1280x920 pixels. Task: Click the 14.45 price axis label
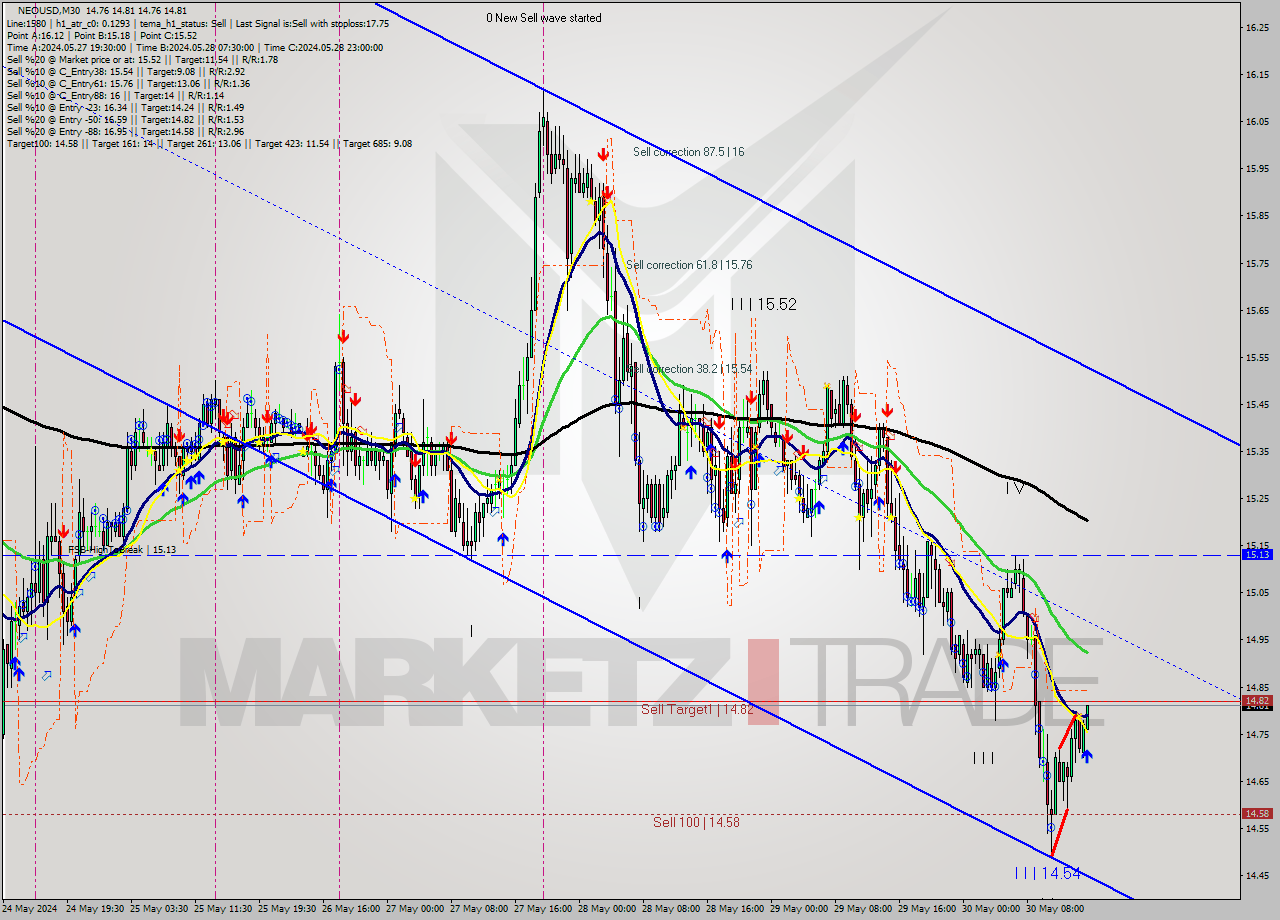coord(1256,875)
